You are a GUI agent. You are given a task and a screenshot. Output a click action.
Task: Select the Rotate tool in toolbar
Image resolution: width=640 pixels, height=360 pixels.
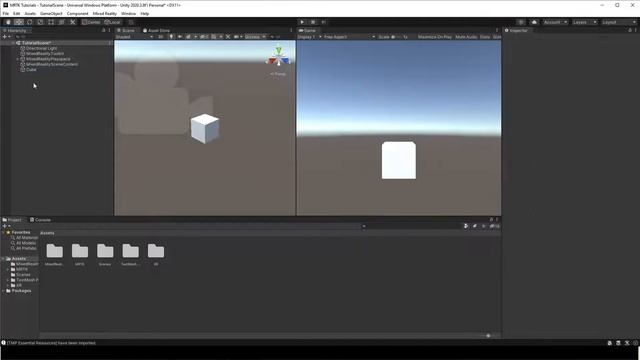tap(30, 22)
